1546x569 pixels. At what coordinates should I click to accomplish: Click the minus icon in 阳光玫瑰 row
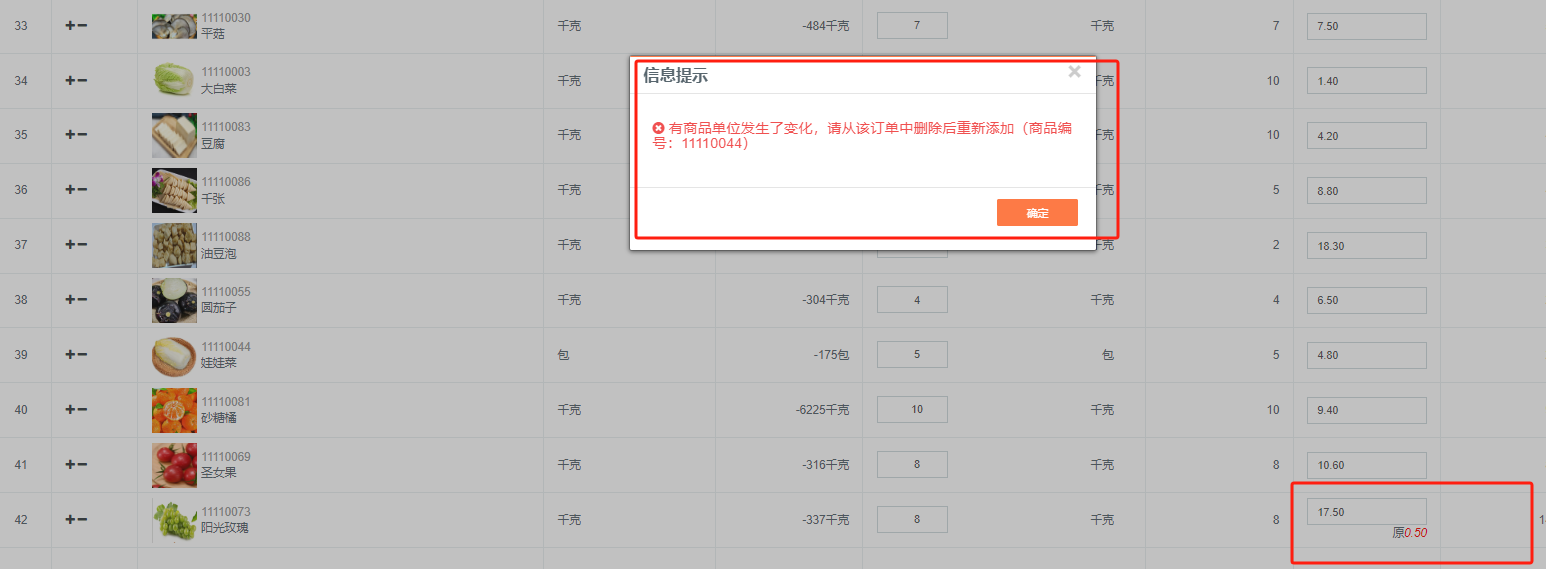click(82, 520)
